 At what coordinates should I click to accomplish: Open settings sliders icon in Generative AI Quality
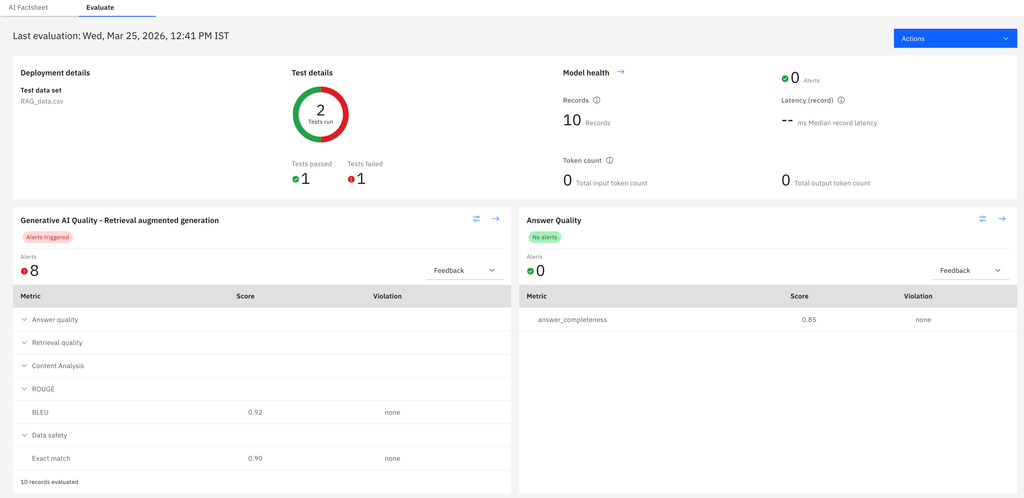(x=476, y=219)
